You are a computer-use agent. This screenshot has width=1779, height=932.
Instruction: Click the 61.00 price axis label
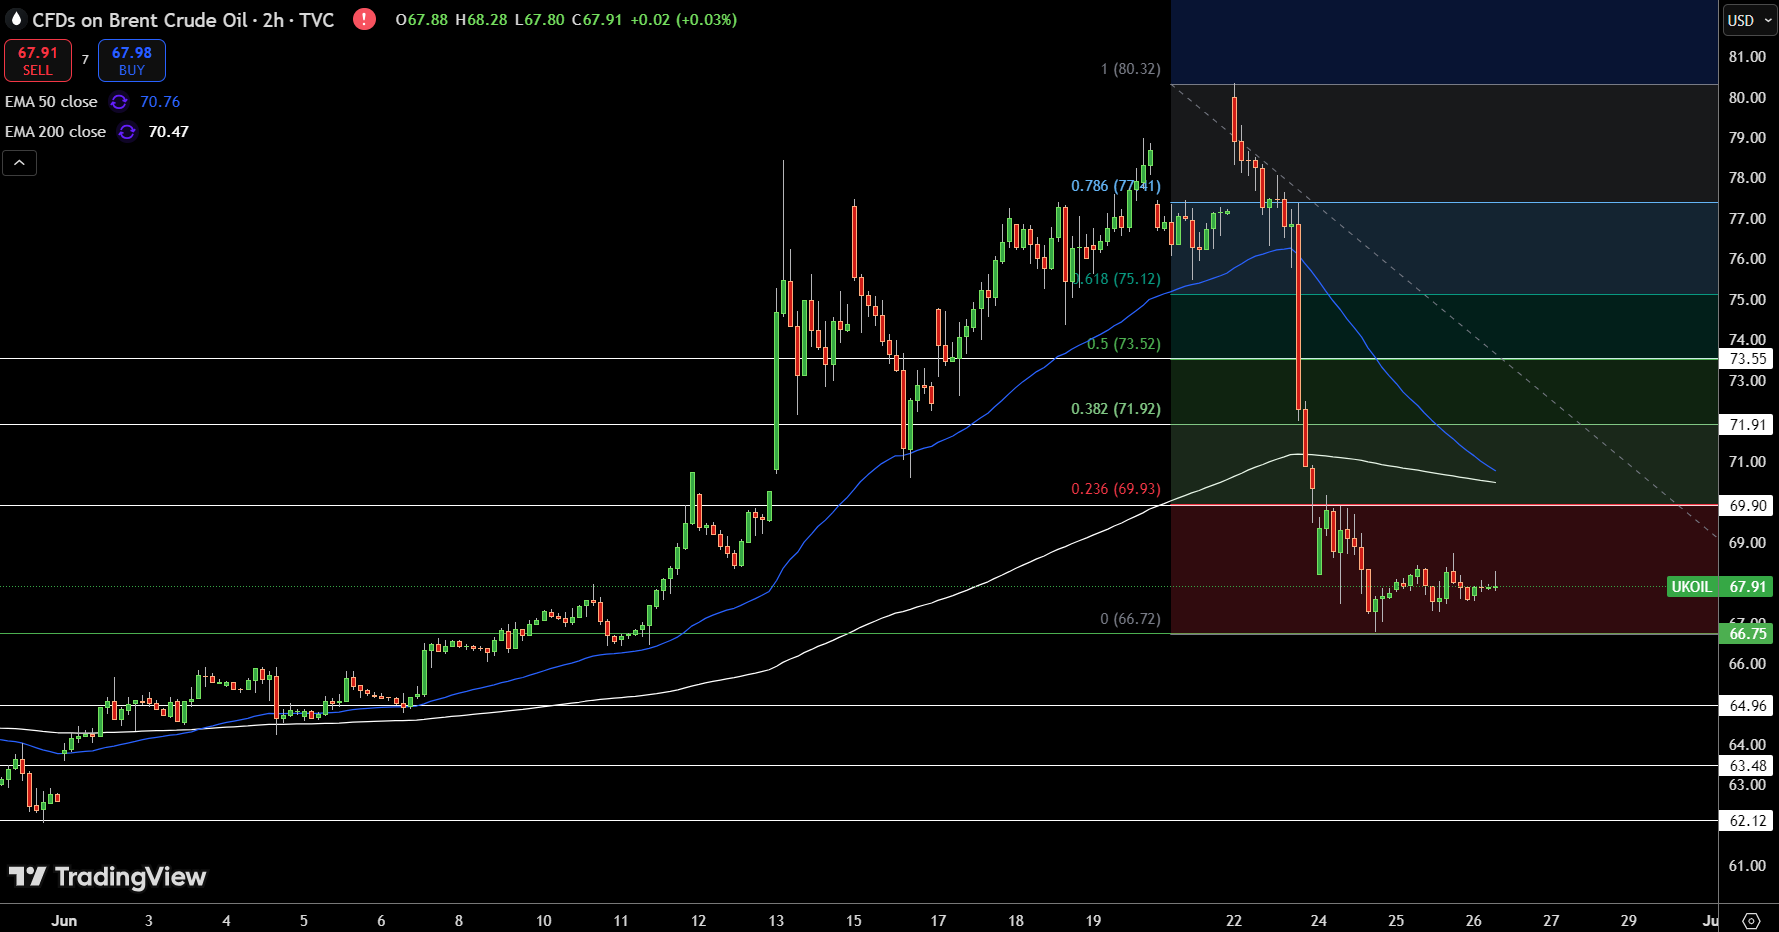1747,866
